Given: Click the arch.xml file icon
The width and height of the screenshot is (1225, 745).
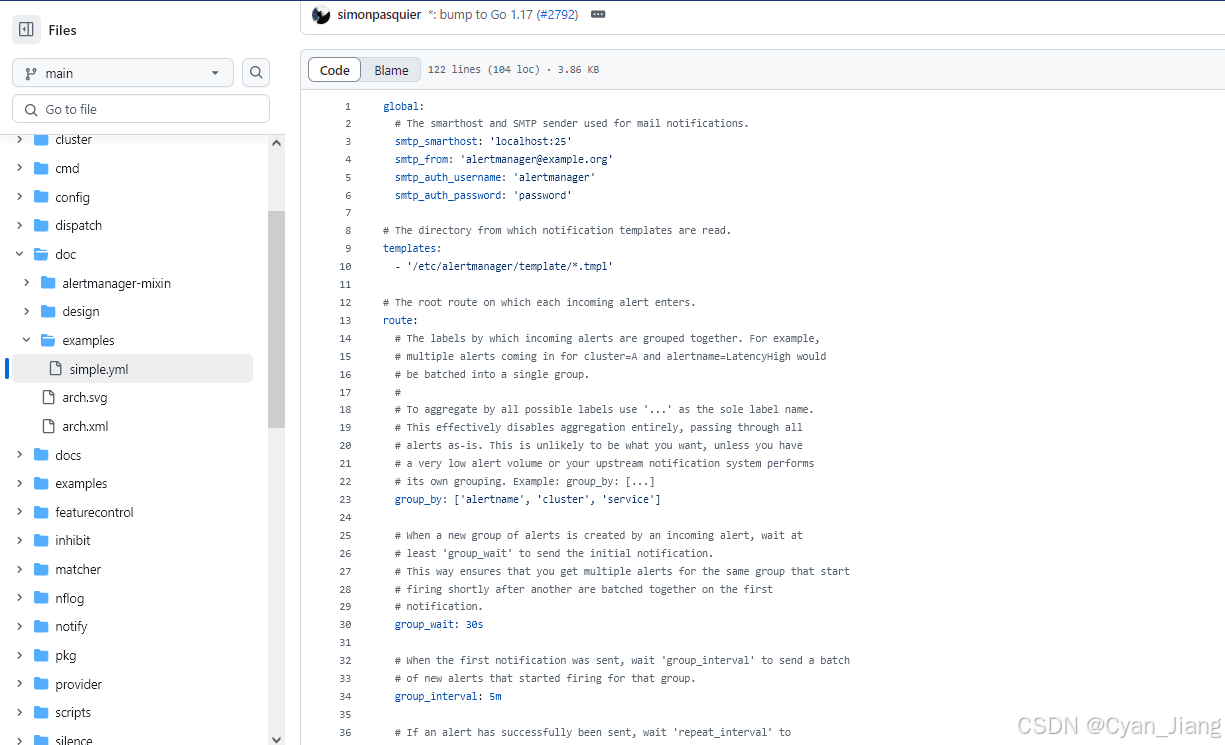Looking at the screenshot, I should point(48,426).
